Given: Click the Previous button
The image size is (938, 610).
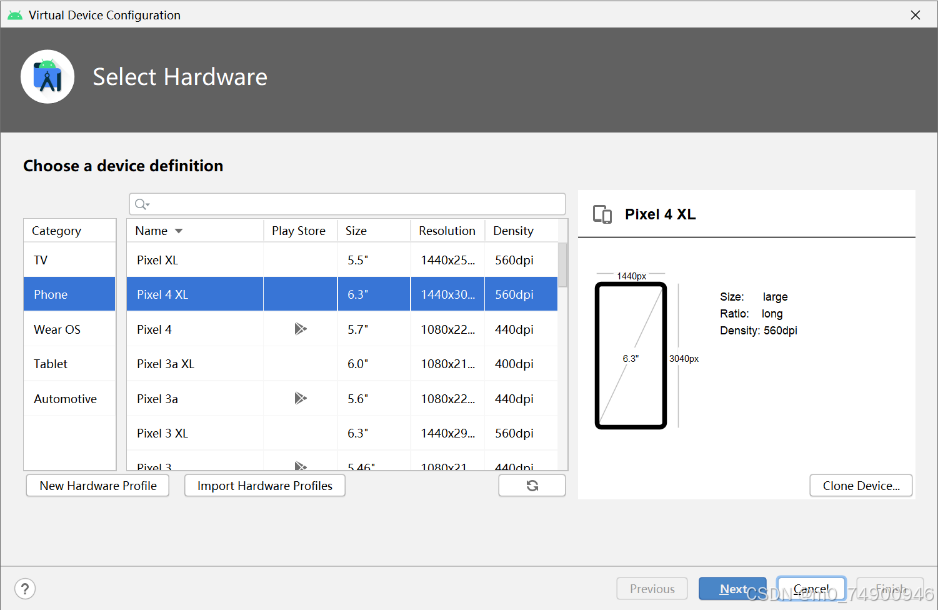Looking at the screenshot, I should (x=652, y=589).
